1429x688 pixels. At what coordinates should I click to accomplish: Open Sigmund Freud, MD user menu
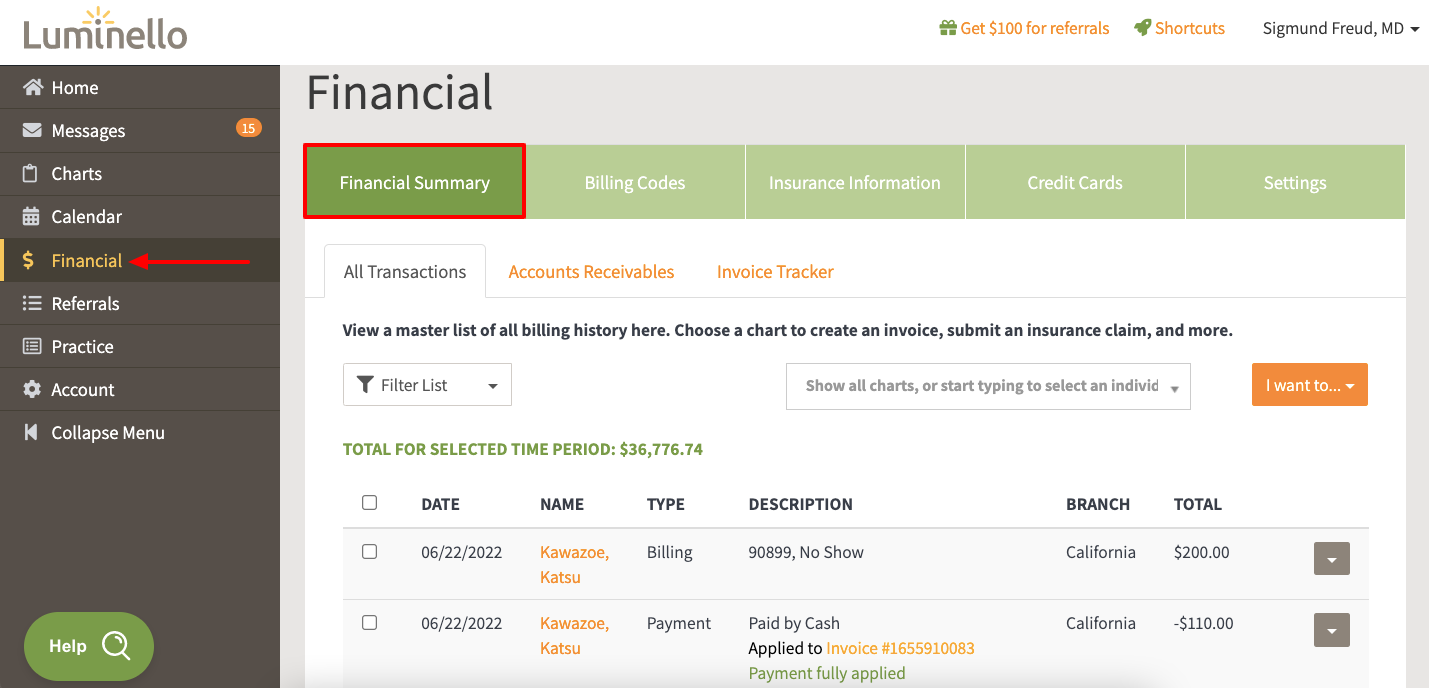click(1341, 28)
